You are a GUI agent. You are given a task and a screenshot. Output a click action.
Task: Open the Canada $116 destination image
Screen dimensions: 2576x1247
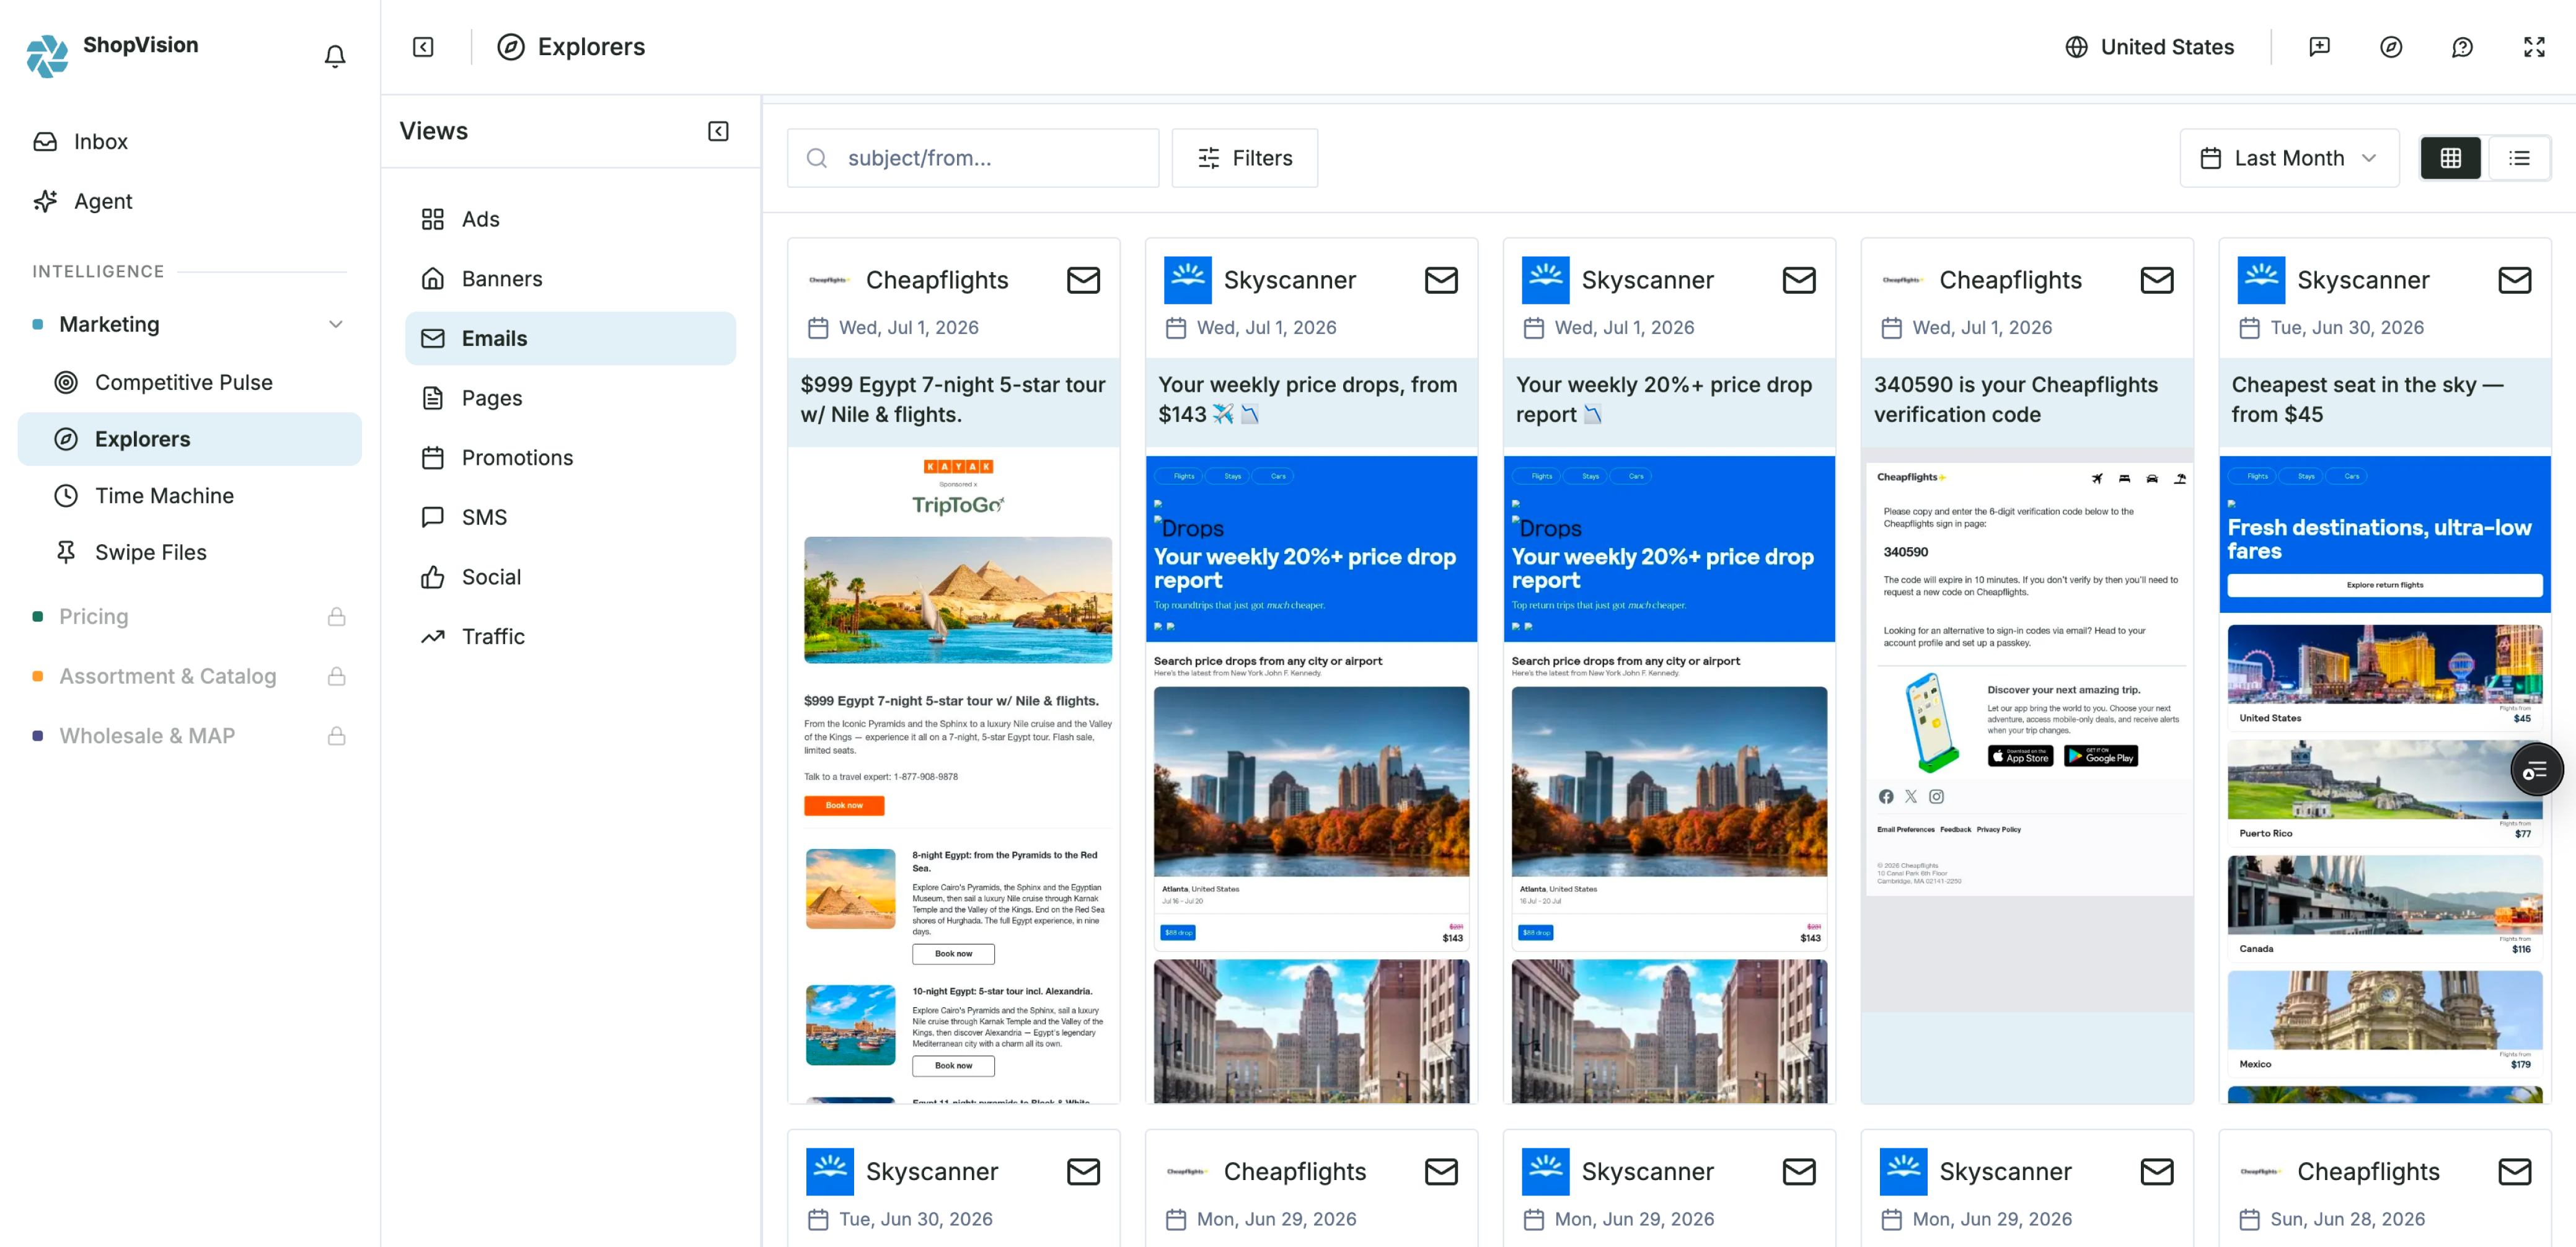point(2384,895)
